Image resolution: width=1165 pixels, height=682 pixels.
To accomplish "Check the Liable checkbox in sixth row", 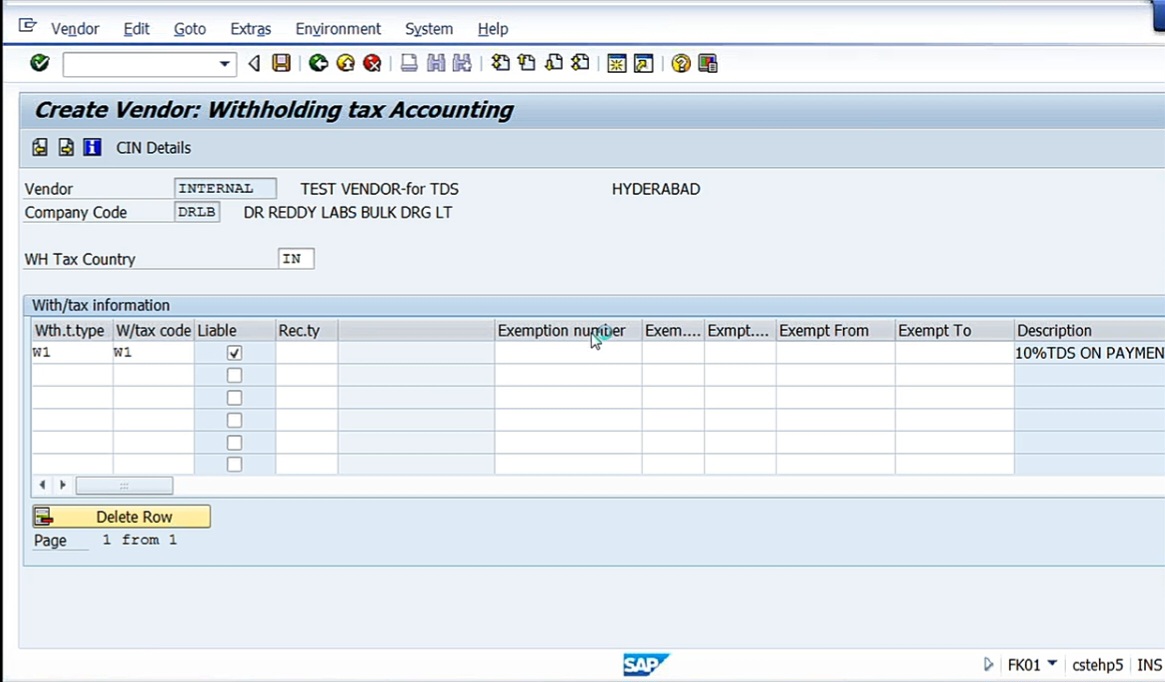I will pos(234,464).
